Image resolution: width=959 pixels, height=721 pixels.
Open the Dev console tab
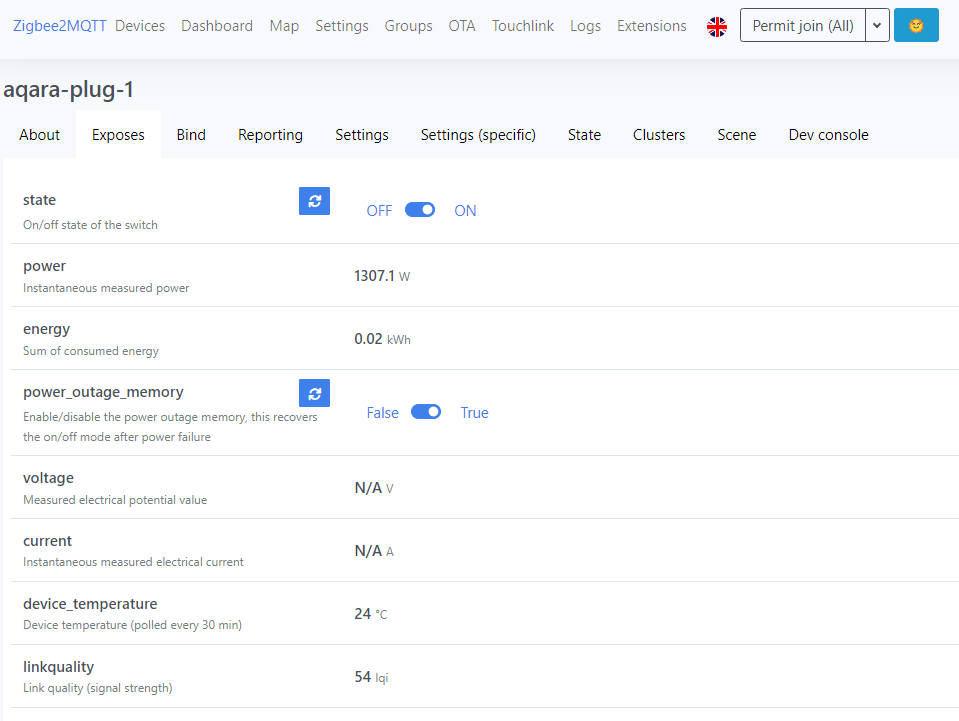[828, 135]
